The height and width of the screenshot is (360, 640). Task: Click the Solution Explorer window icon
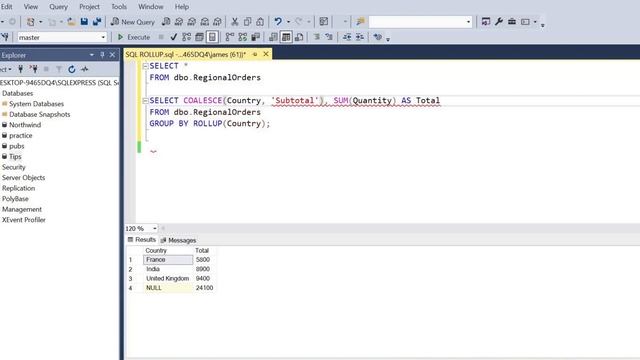(486, 22)
